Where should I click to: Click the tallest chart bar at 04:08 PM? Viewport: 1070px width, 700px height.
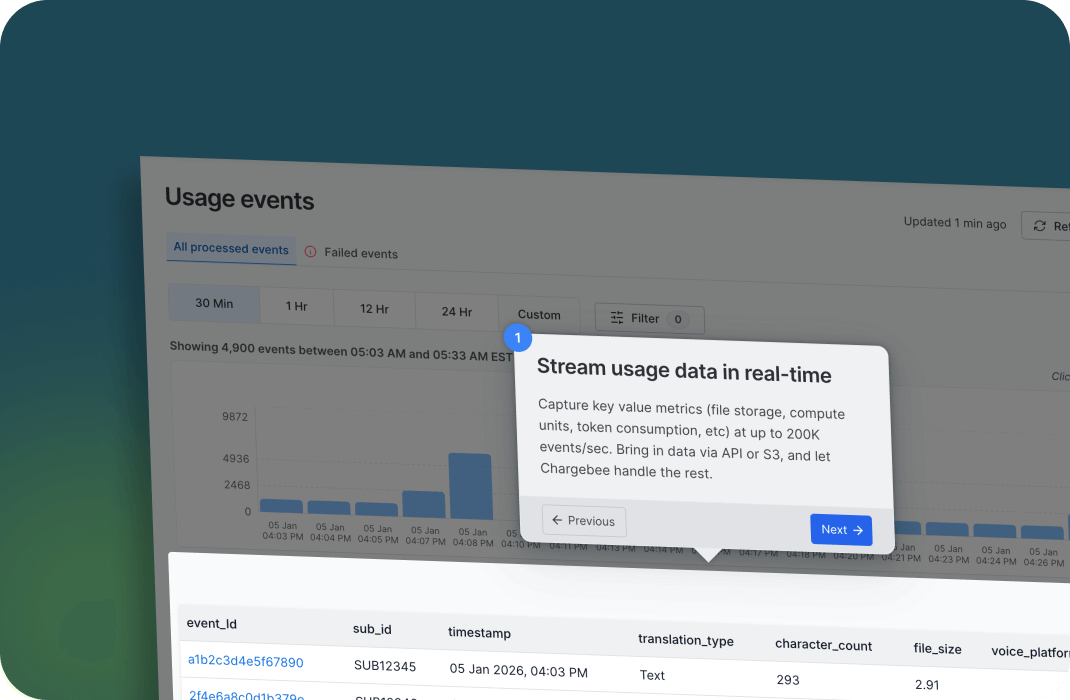click(470, 486)
